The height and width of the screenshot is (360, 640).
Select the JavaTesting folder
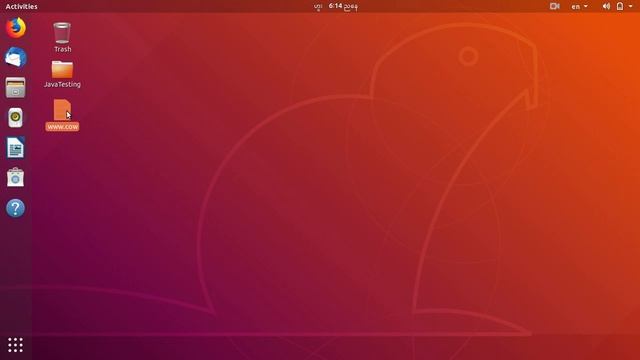pyautogui.click(x=62, y=69)
